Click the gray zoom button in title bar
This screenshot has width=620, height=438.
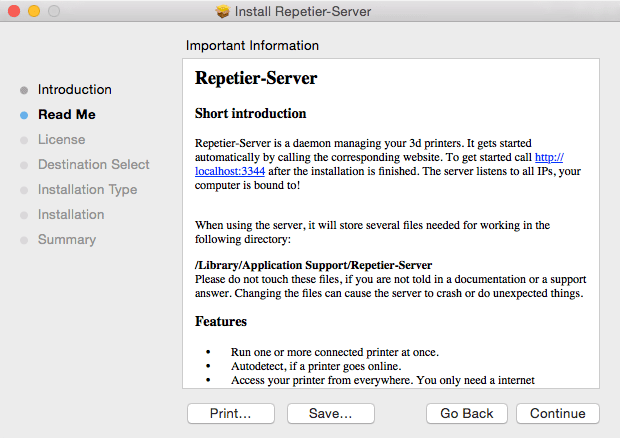click(53, 12)
